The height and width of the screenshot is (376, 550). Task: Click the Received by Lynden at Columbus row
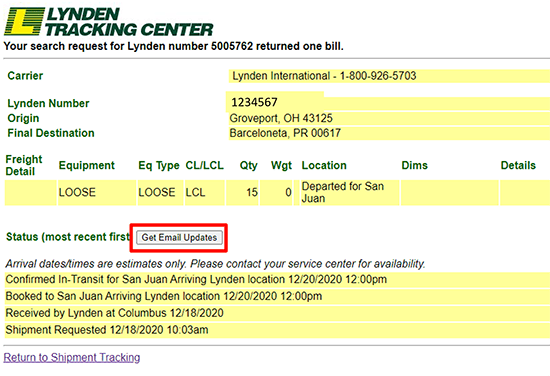coord(277,313)
